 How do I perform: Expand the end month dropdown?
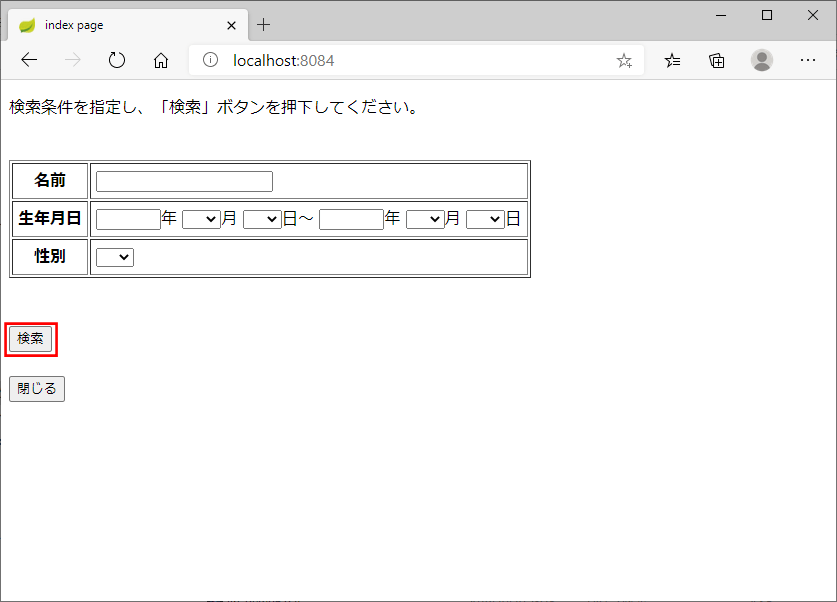point(425,219)
